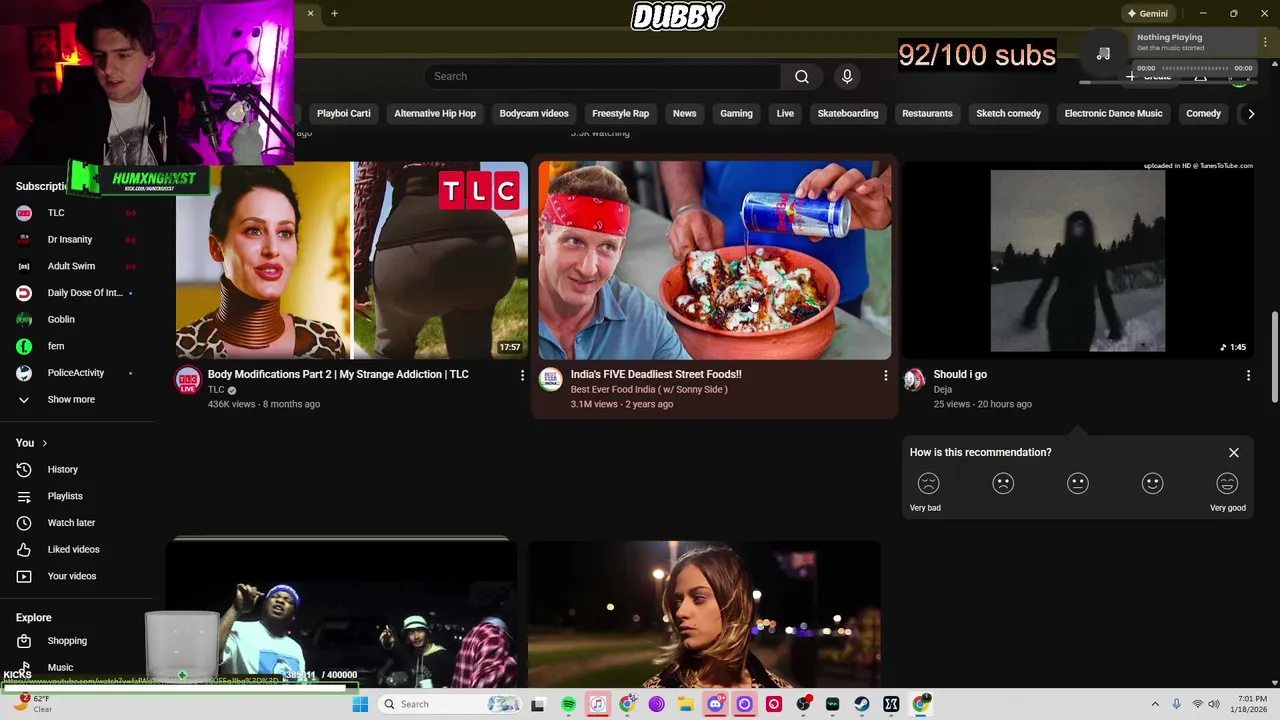Open Discord from the taskbar
Image resolution: width=1280 pixels, height=720 pixels.
click(x=715, y=704)
